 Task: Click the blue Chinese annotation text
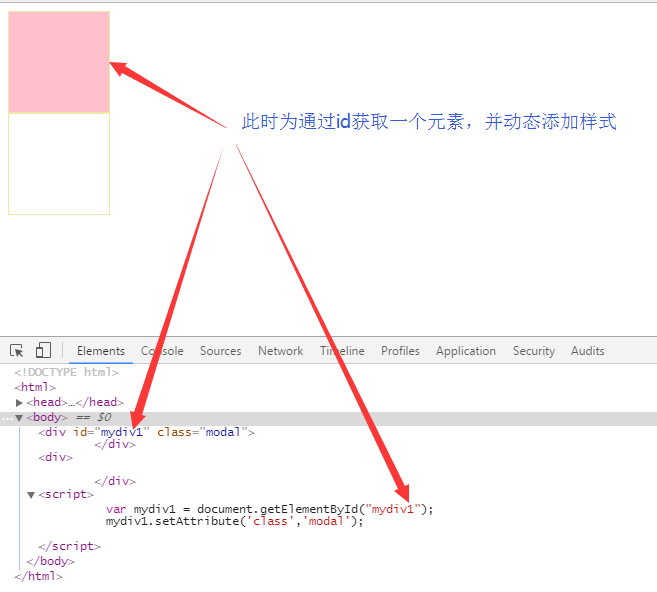coord(429,122)
